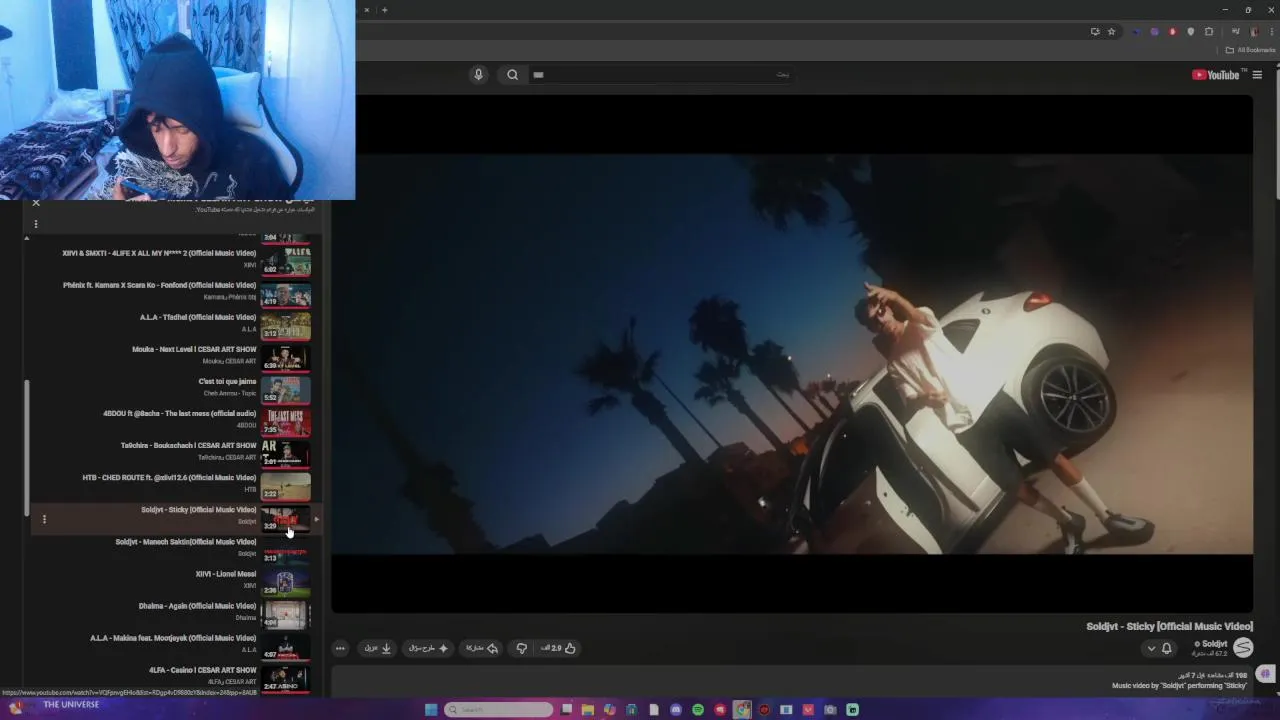Open the shield extension icon
This screenshot has height=720, width=1280.
pos(1190,32)
